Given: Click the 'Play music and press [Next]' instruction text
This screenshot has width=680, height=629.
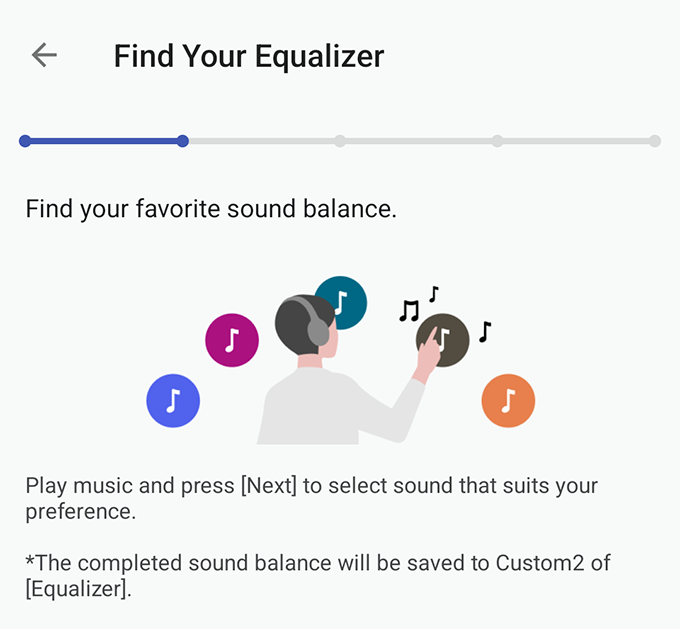Looking at the screenshot, I should [311, 498].
